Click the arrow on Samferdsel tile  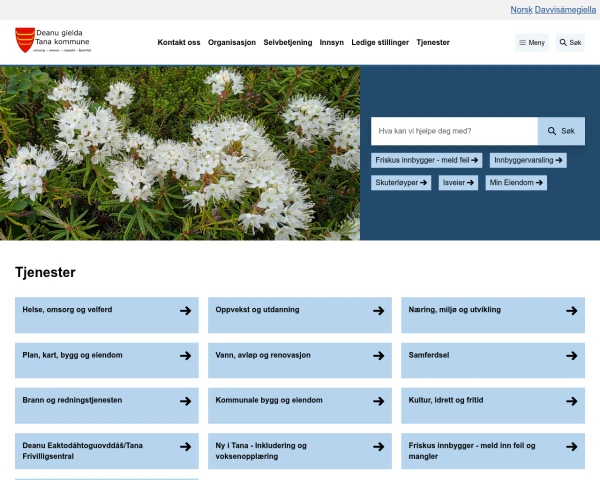click(572, 356)
